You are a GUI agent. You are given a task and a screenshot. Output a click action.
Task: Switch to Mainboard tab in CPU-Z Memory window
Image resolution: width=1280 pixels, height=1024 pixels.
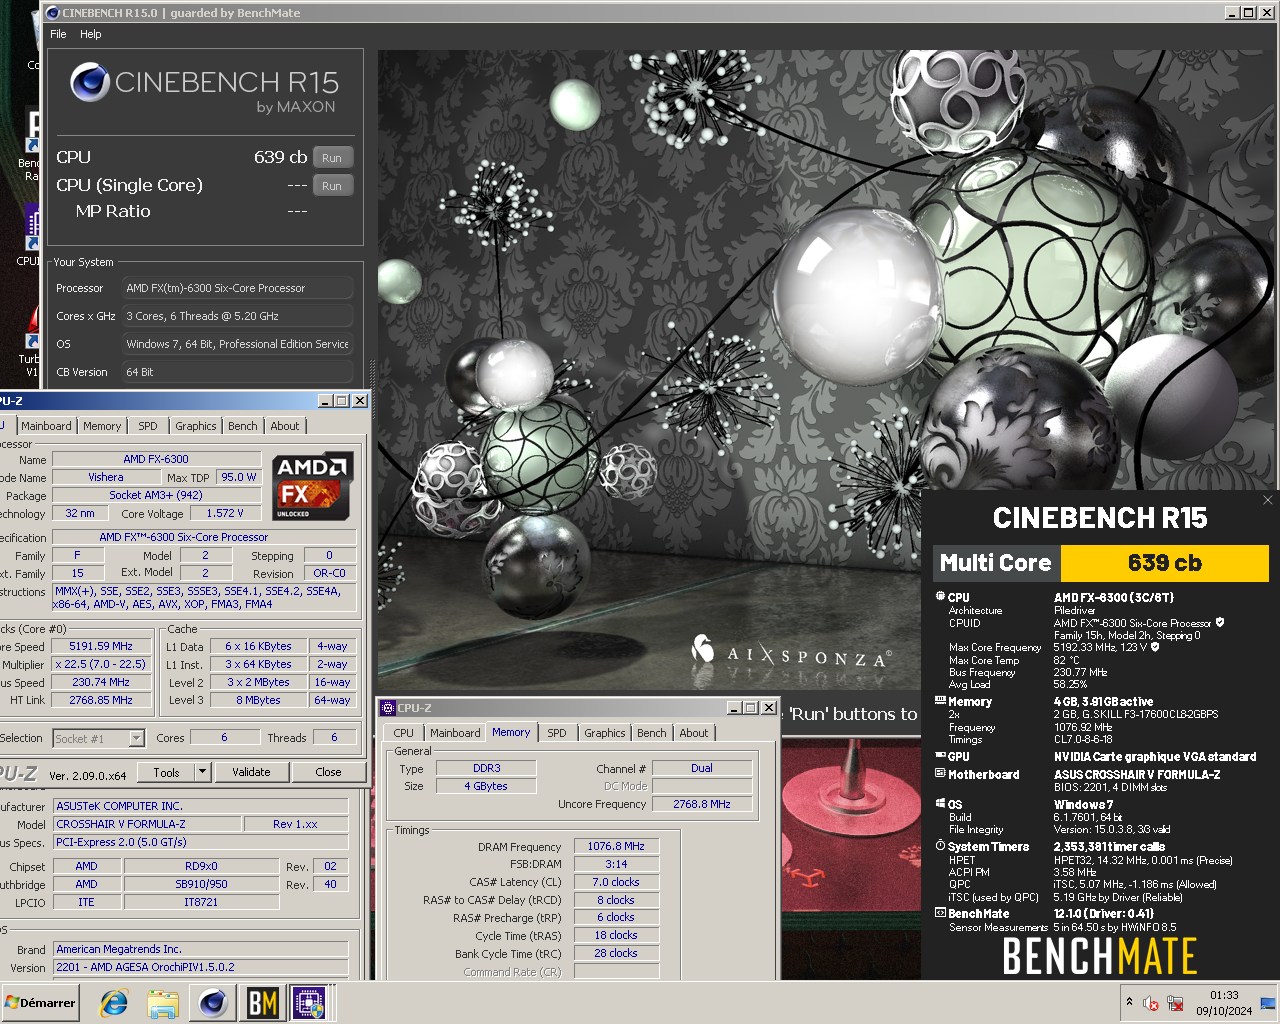coord(455,733)
